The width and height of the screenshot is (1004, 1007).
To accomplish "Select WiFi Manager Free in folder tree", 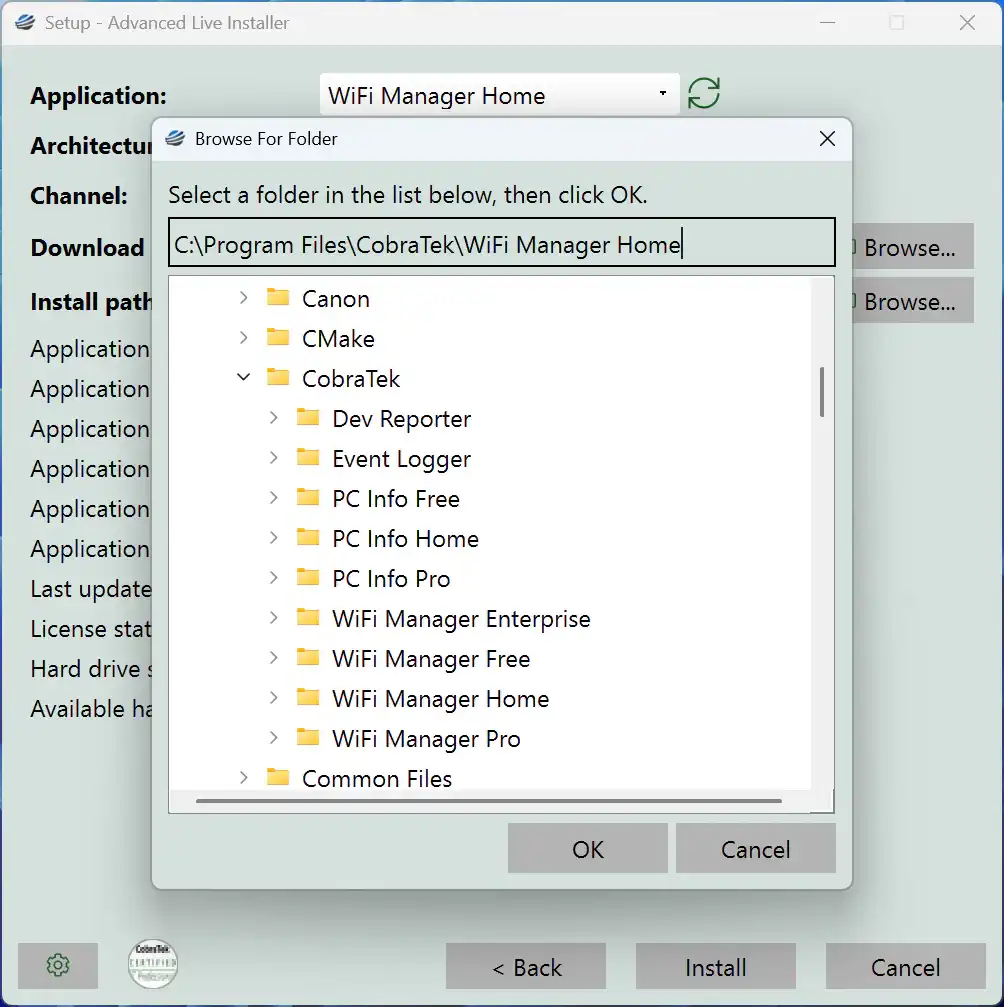I will coord(431,659).
